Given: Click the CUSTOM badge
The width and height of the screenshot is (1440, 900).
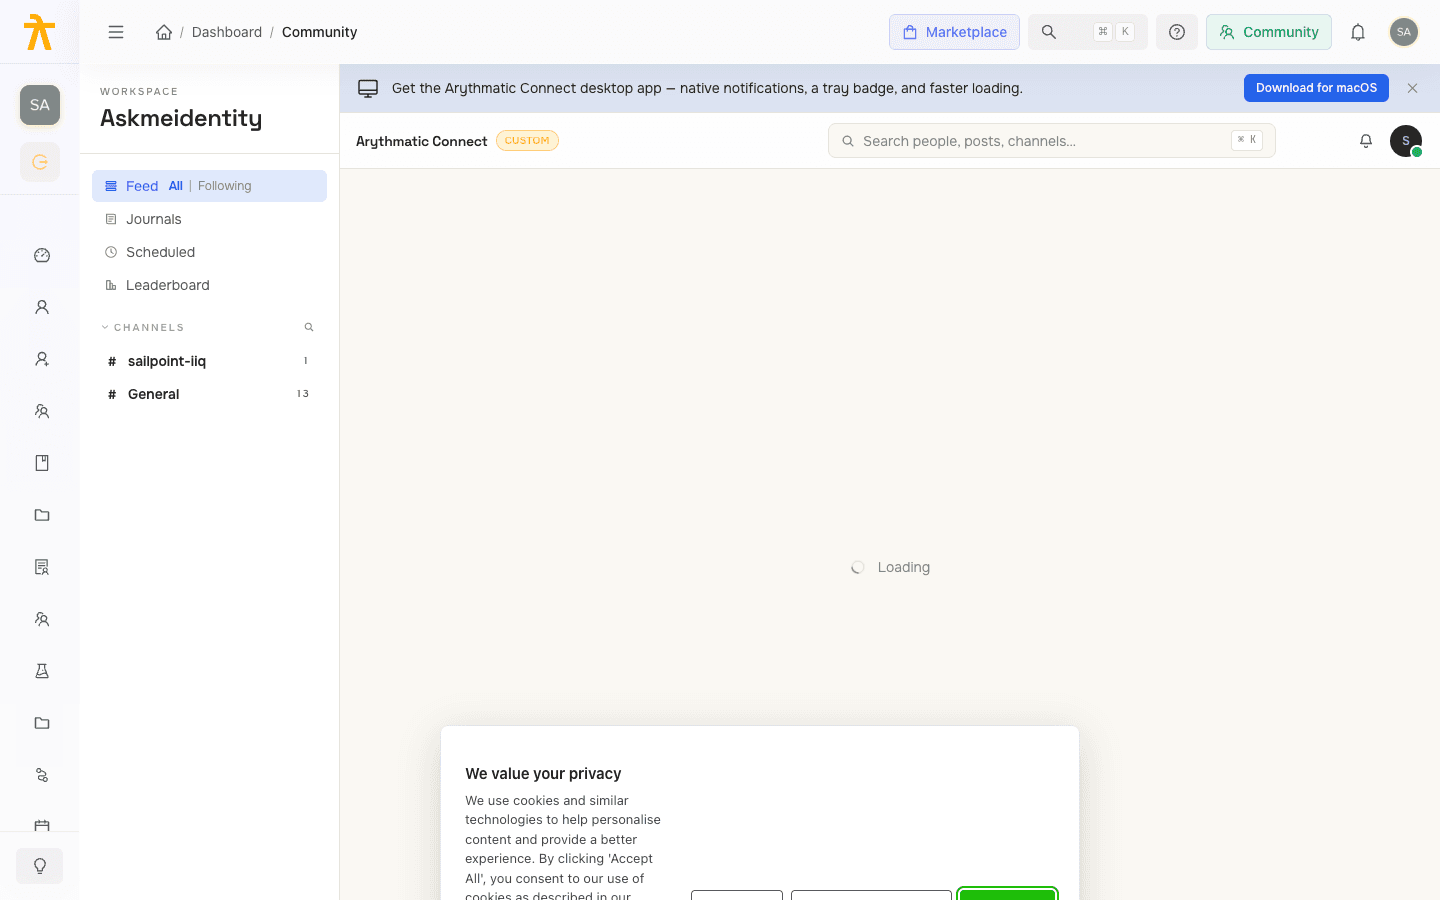Looking at the screenshot, I should (x=527, y=141).
